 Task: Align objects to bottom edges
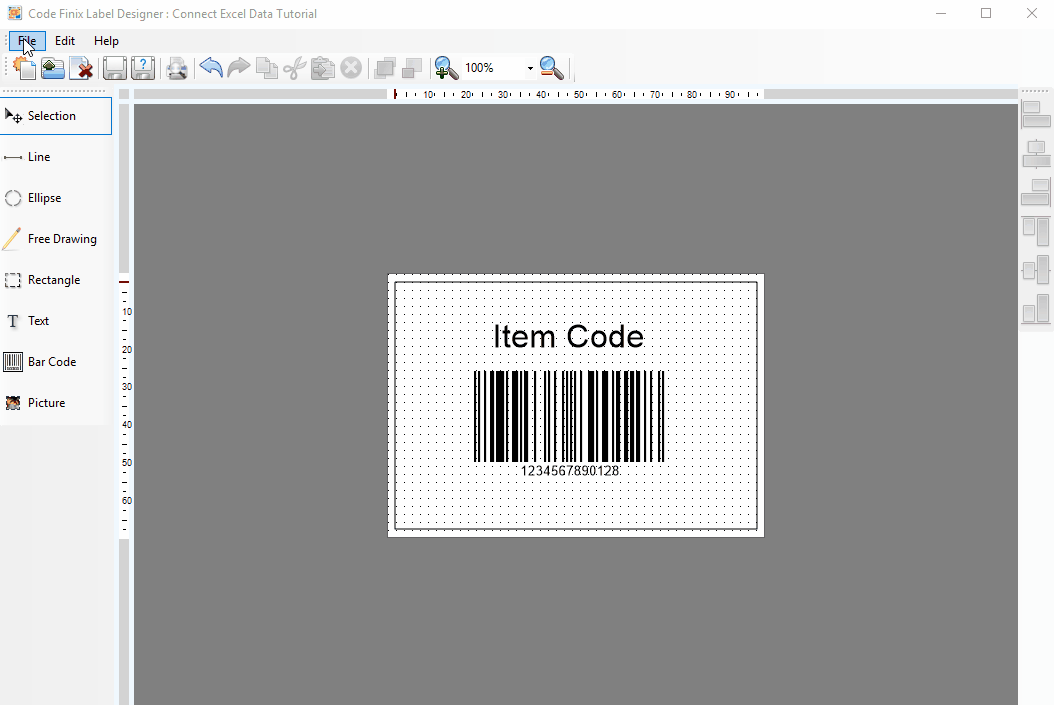coord(1036,309)
